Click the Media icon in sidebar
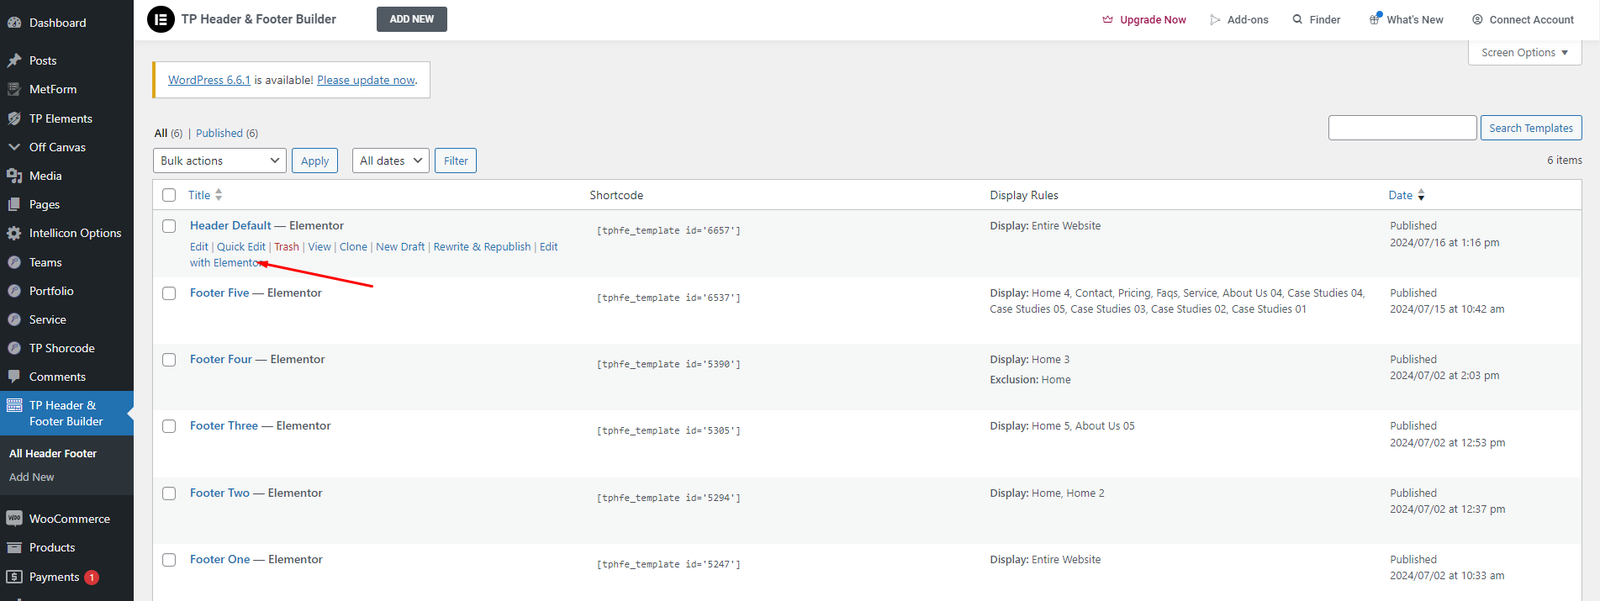Viewport: 1600px width, 601px height. tap(14, 176)
